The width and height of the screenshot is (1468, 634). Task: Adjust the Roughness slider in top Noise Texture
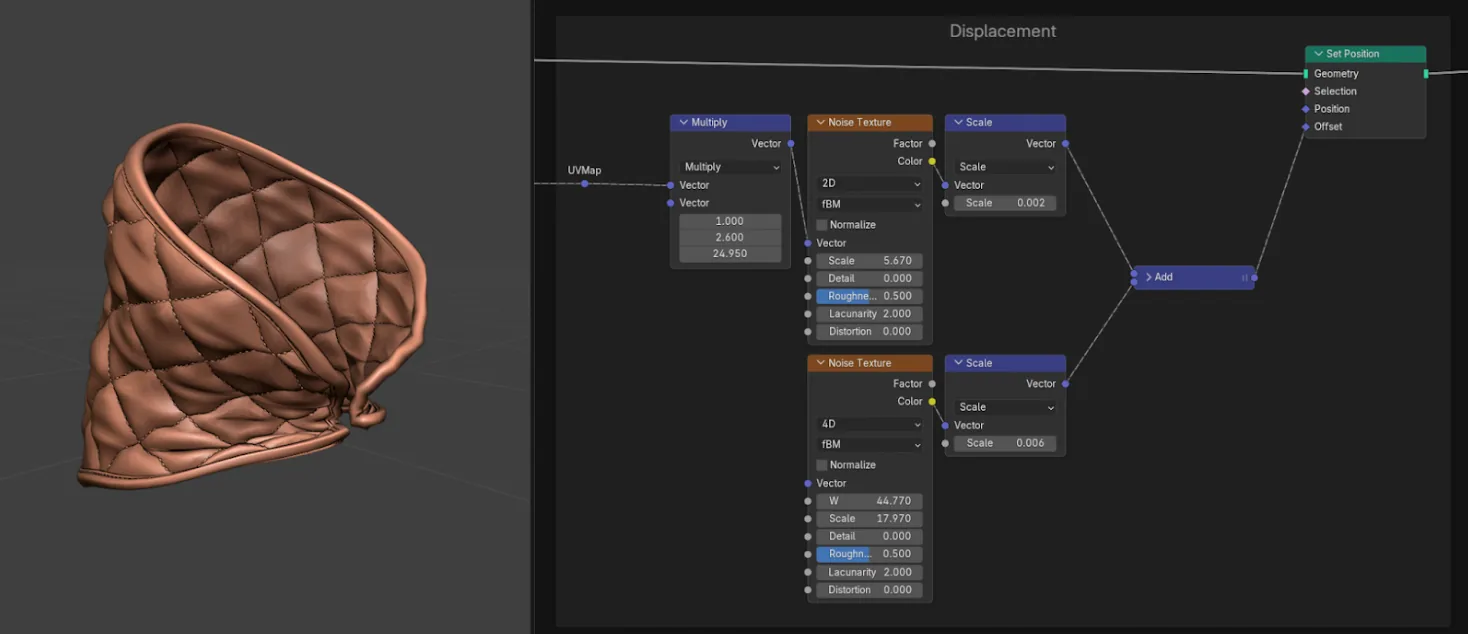[x=870, y=296]
